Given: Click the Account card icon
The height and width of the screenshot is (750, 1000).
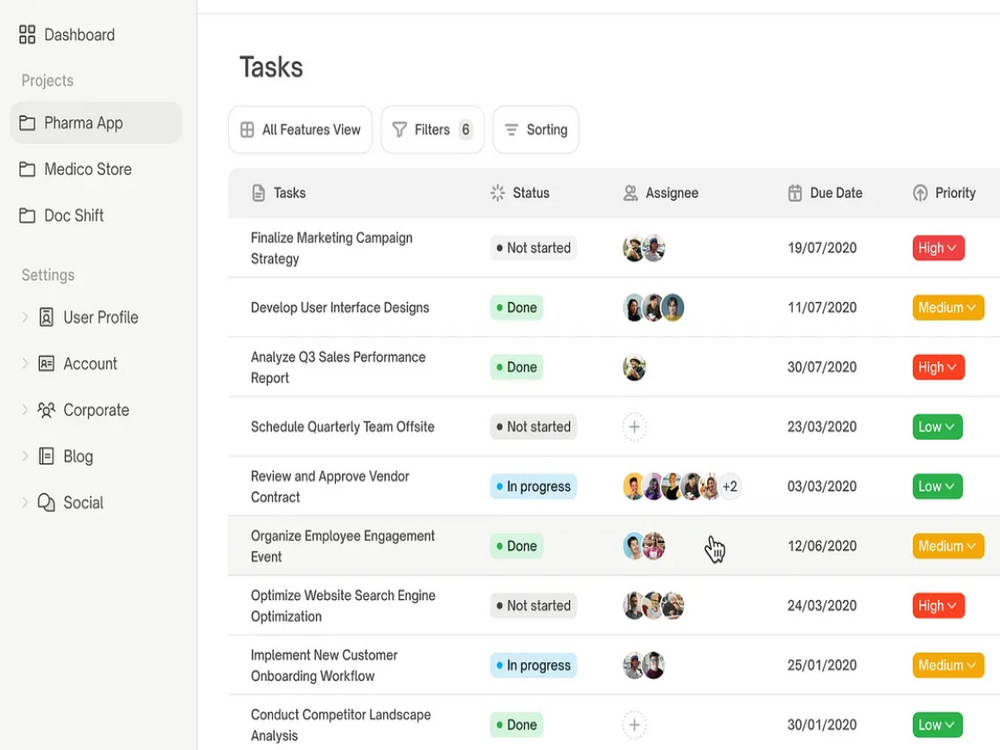Looking at the screenshot, I should tap(46, 364).
